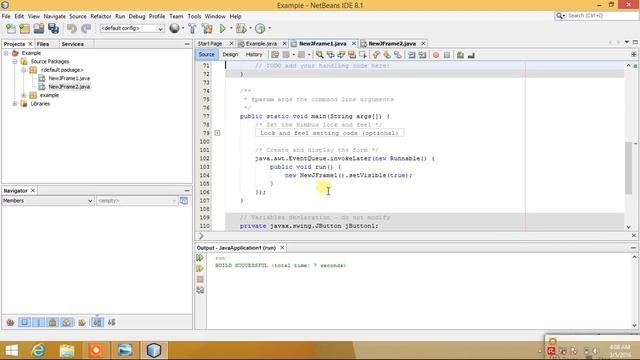640x360 pixels.
Task: Expand the example package node
Action: (24, 95)
